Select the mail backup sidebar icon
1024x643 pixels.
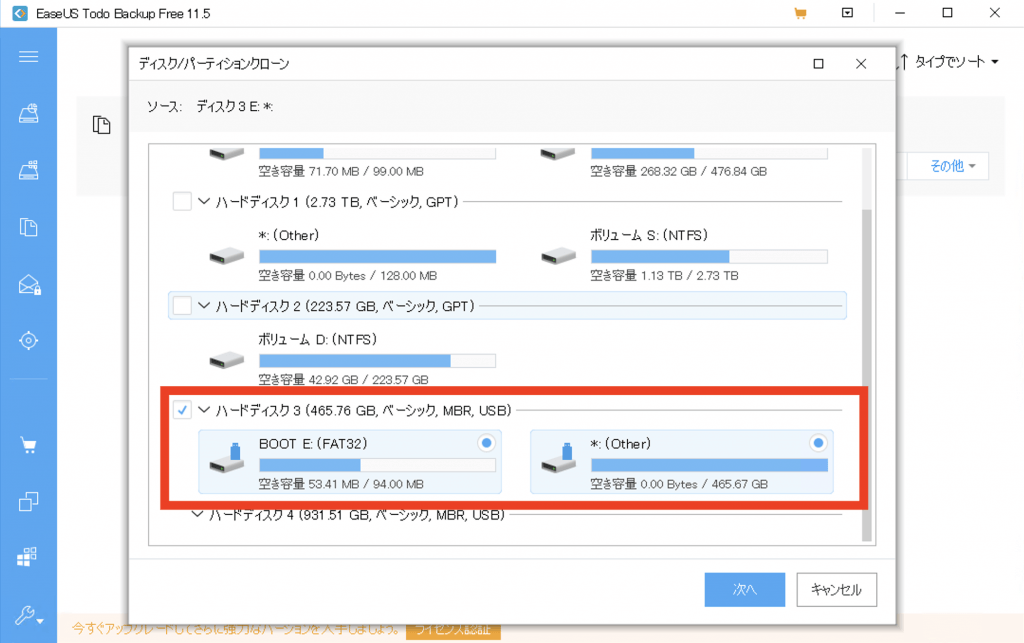(x=28, y=285)
